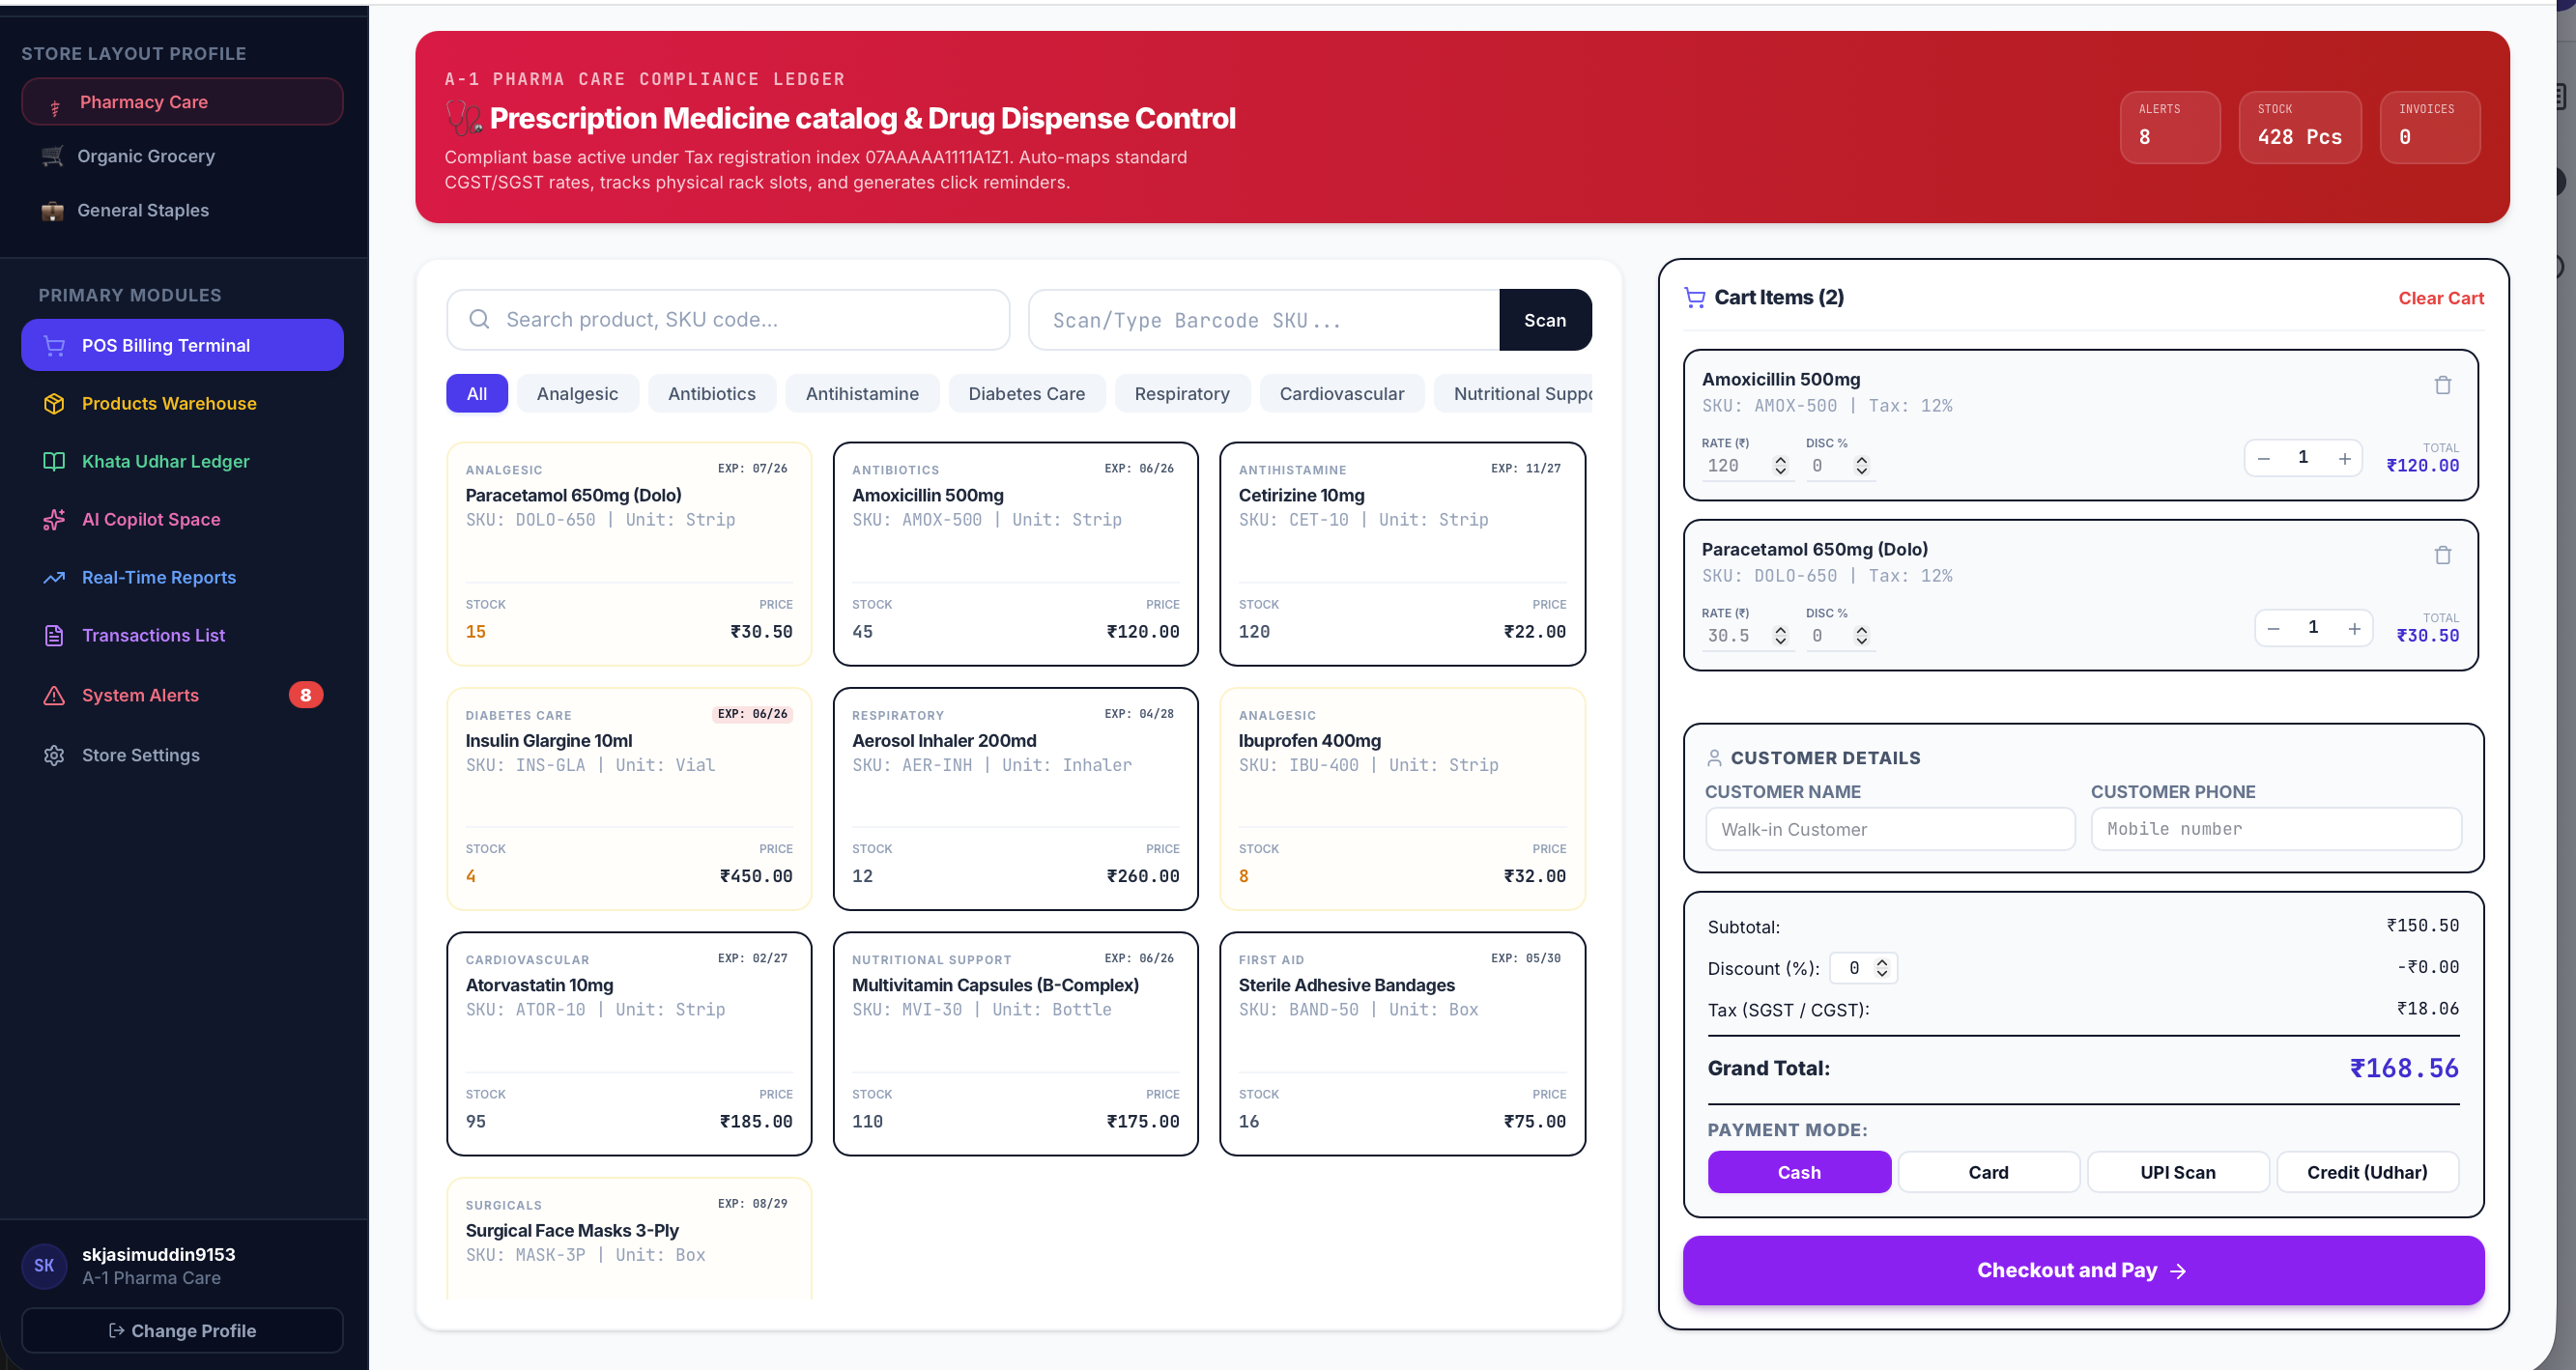2576x1370 pixels.
Task: Delete Amoxicillin 500mg from cart via trash icon
Action: click(x=2442, y=385)
